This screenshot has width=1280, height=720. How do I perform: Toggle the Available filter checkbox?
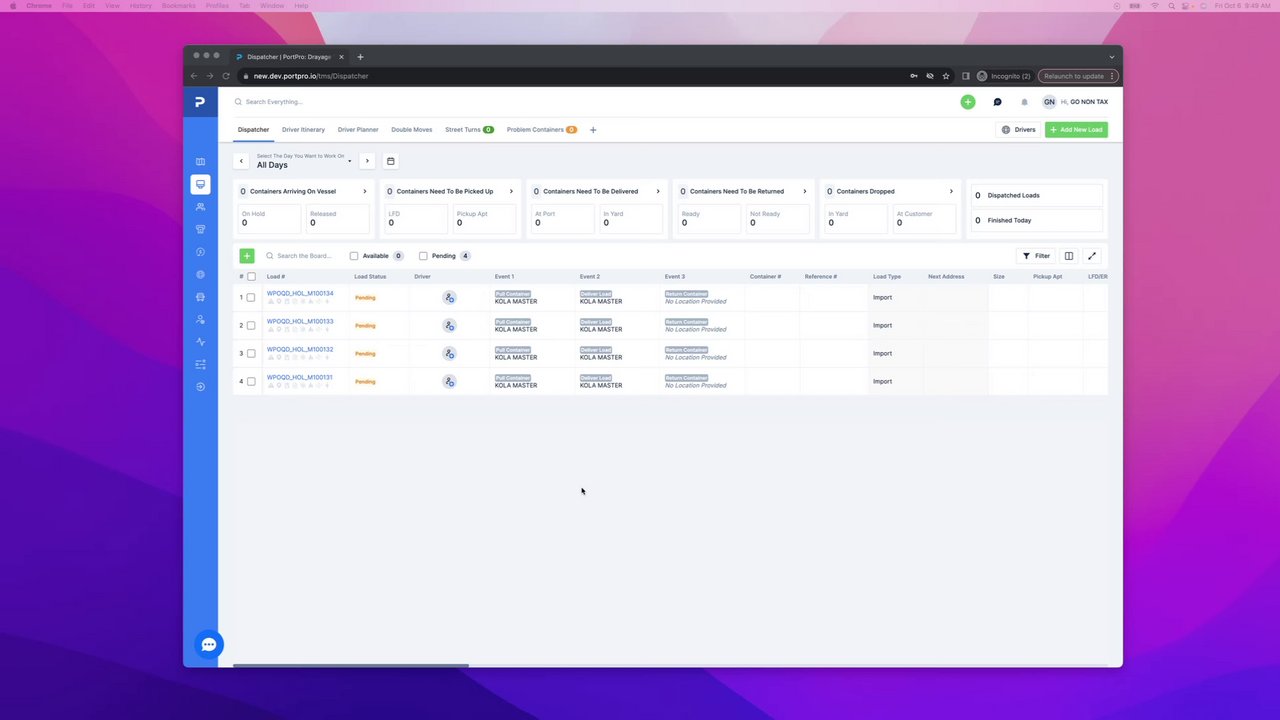[x=354, y=256]
